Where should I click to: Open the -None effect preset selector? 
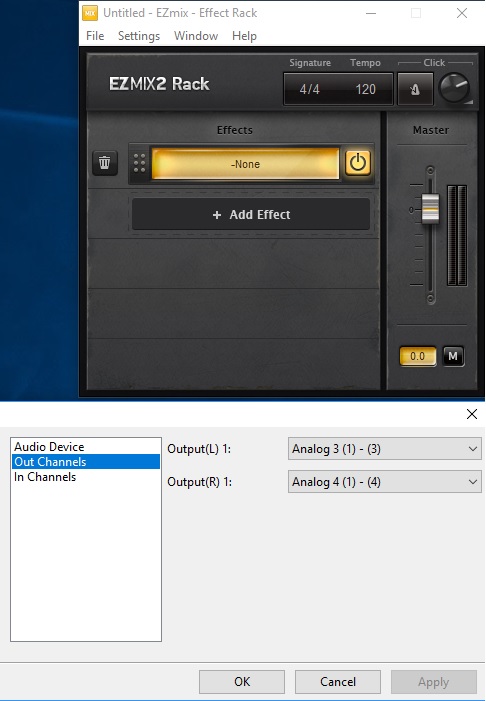(245, 164)
